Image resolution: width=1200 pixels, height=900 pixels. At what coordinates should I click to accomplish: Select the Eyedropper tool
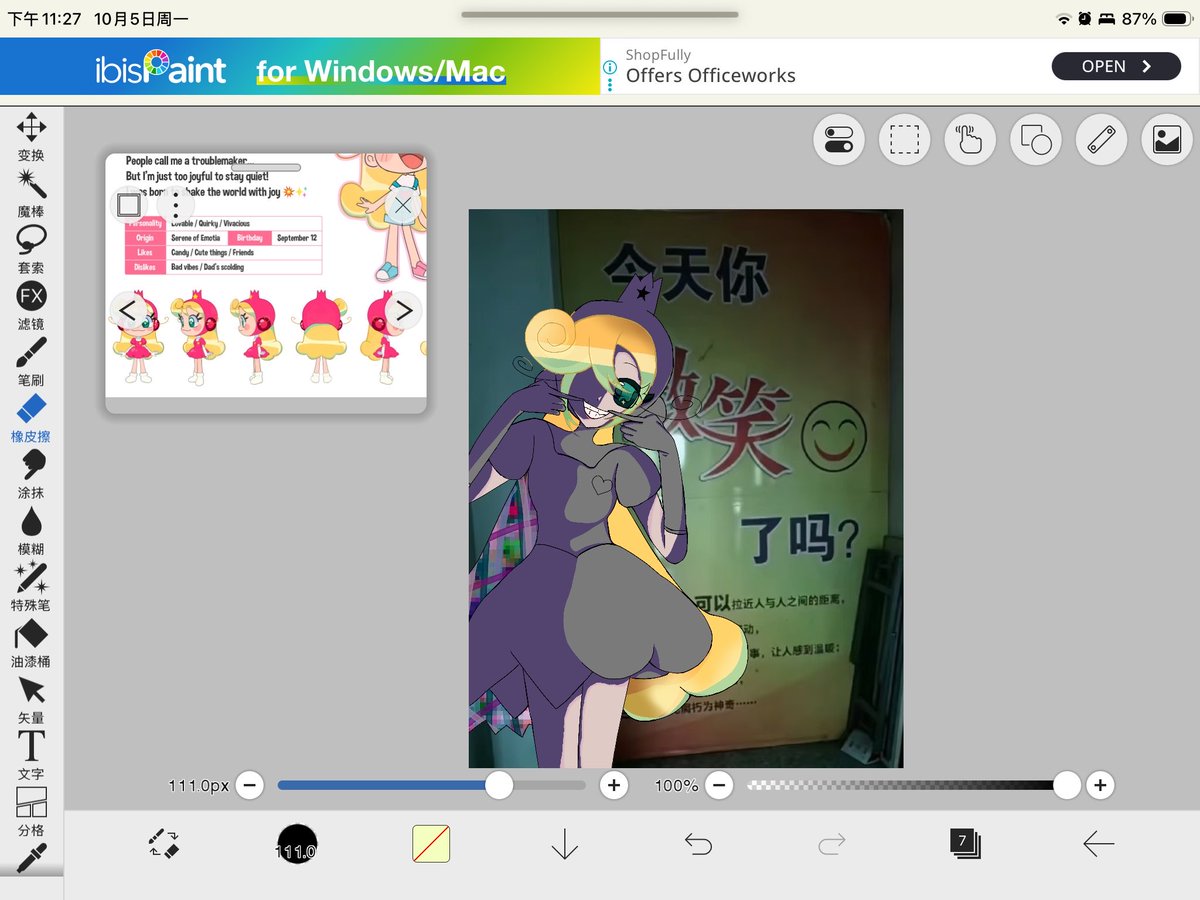coord(31,858)
